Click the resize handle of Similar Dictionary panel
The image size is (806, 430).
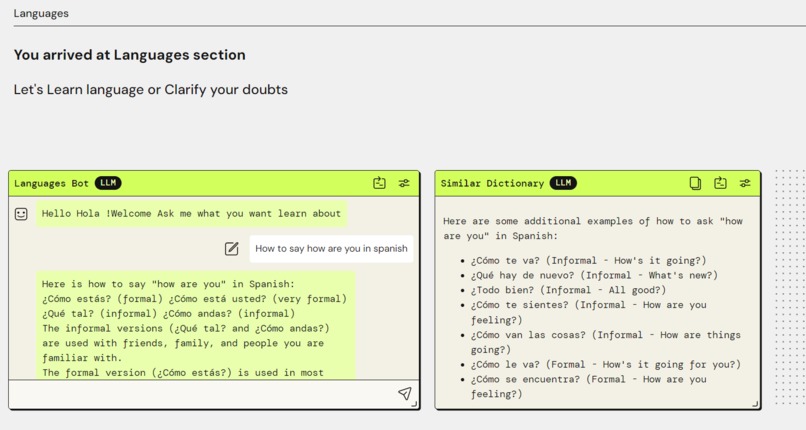coord(755,404)
